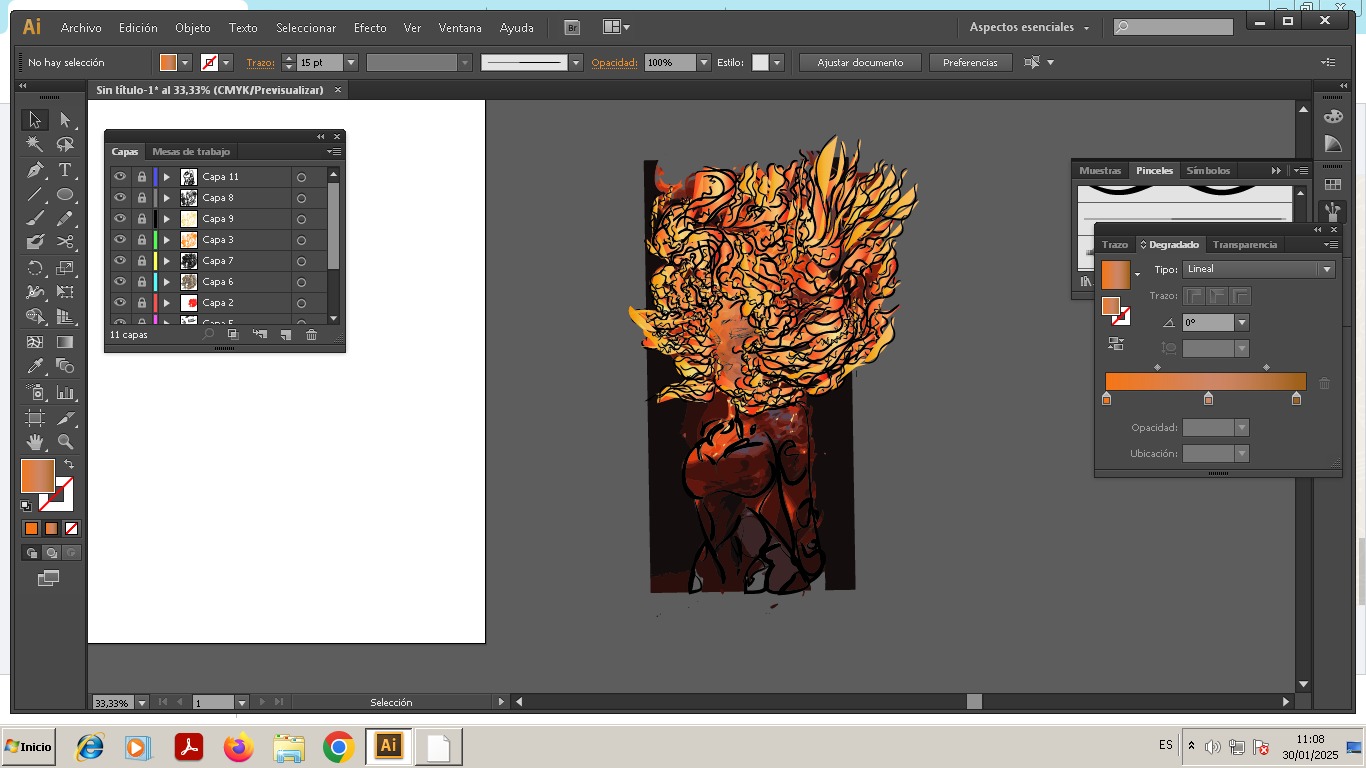Pick the Magic Wand tool
This screenshot has height=768, width=1366.
(35, 145)
